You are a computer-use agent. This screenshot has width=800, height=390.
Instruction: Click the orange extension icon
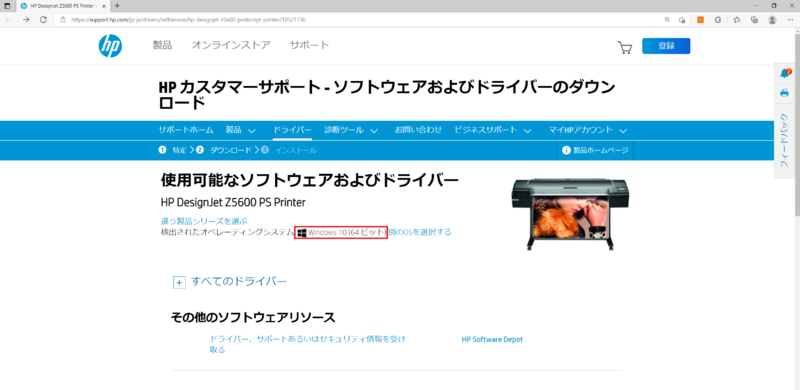(701, 20)
